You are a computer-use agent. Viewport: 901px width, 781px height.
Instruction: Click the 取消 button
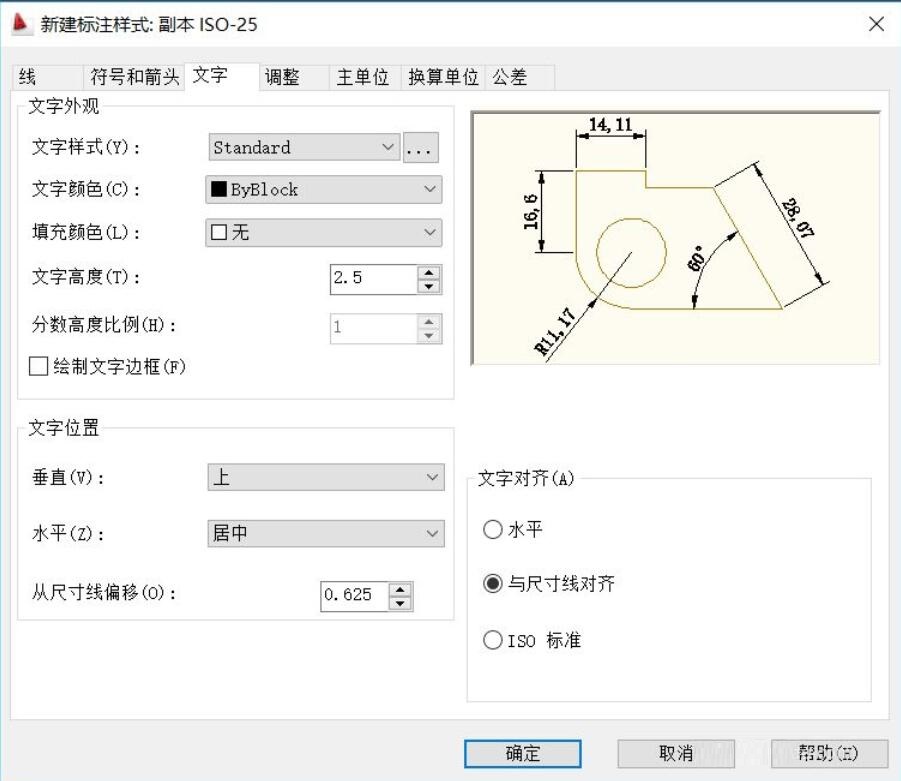point(676,753)
